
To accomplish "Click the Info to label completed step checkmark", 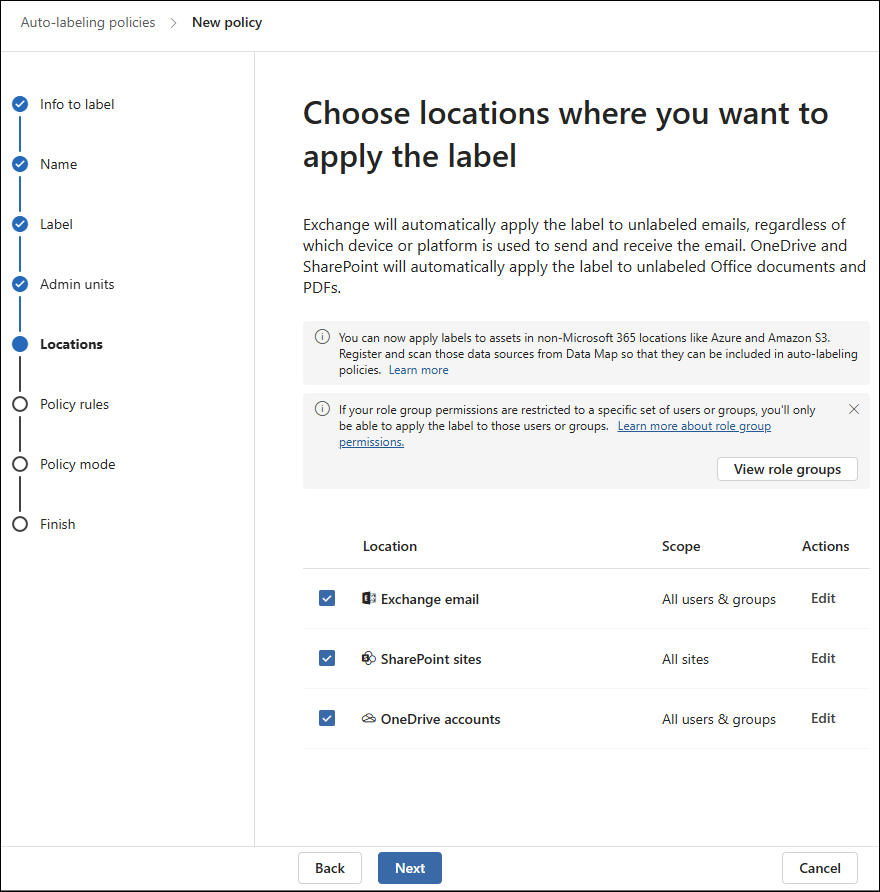I will click(x=20, y=104).
